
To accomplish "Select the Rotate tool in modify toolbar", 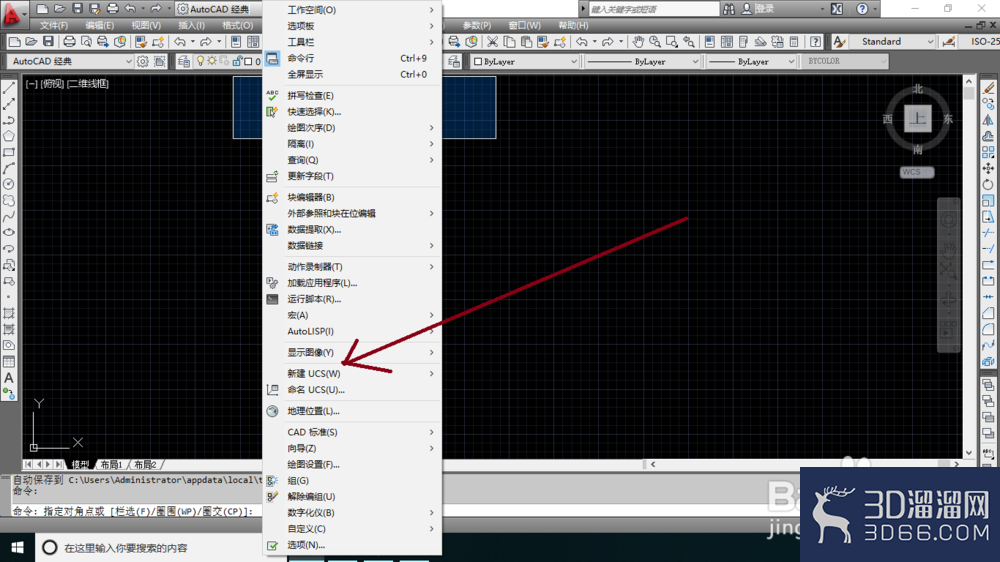I will pos(988,184).
